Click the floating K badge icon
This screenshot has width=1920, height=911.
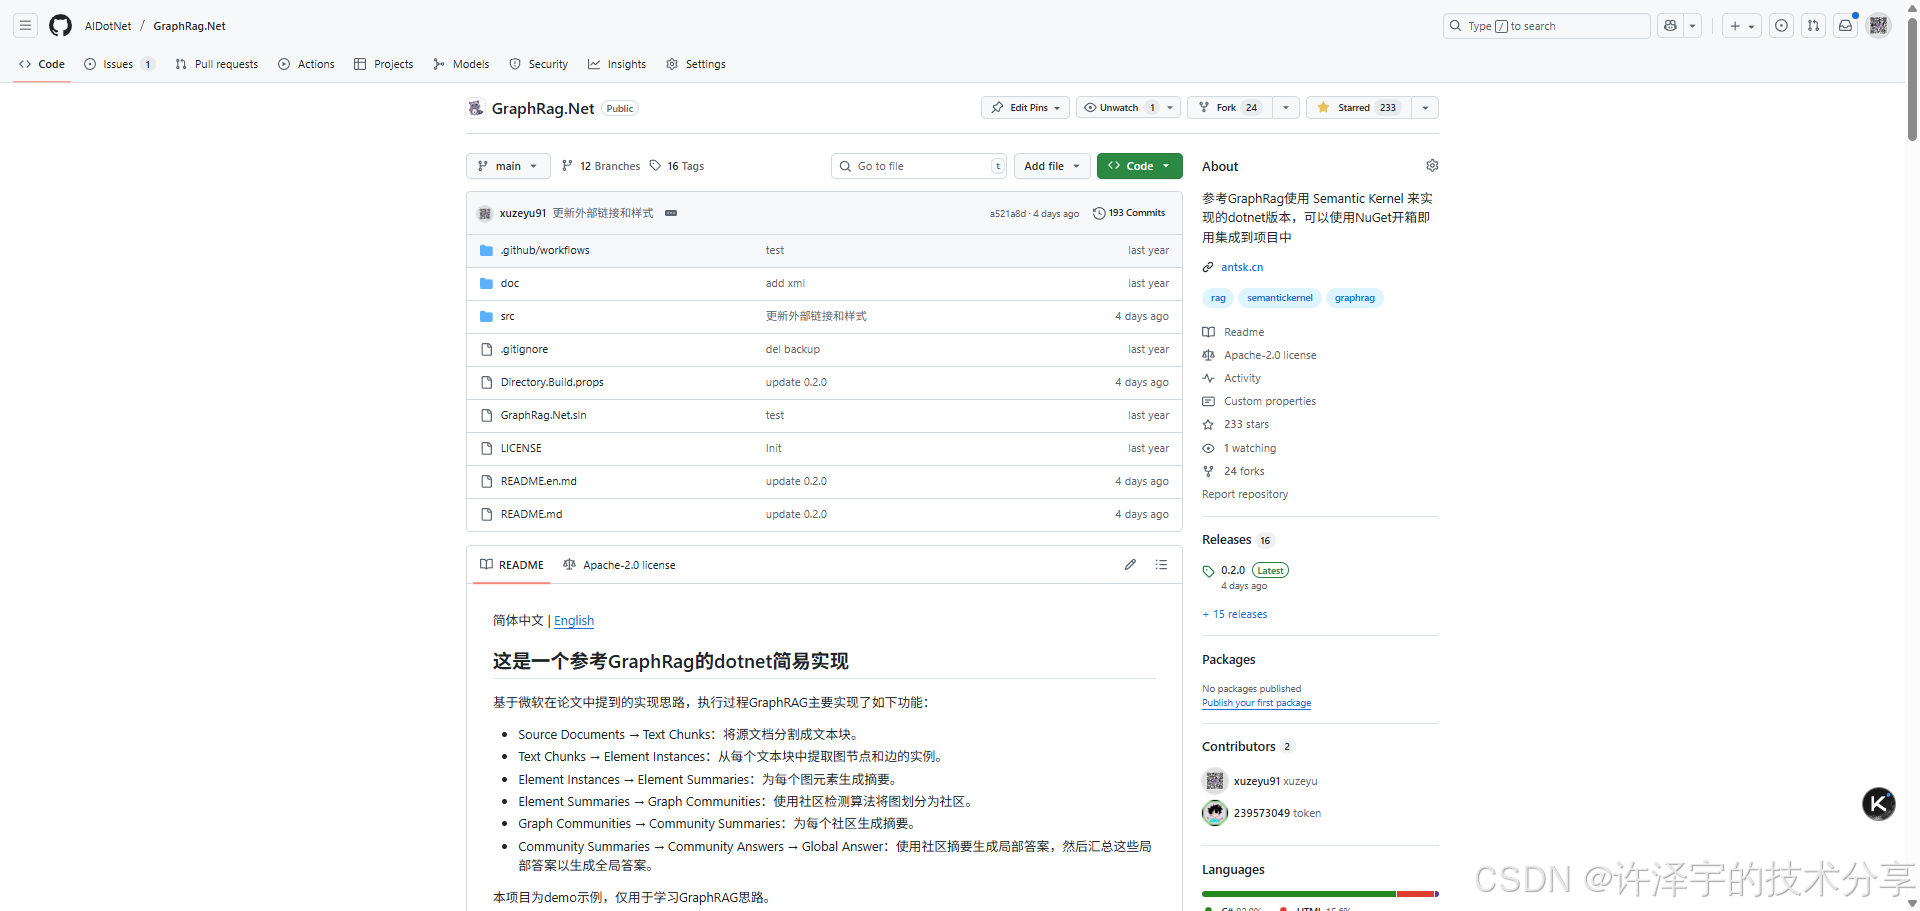[1879, 804]
